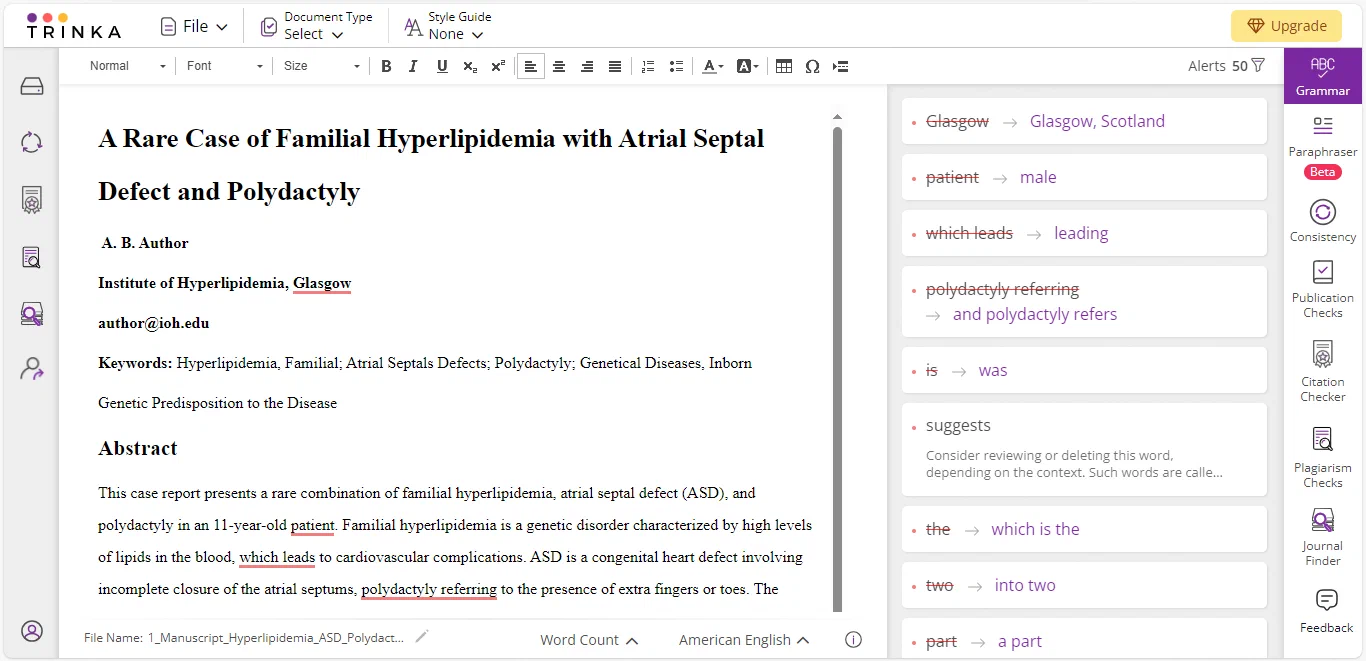This screenshot has width=1366, height=661.
Task: Open the Size dropdown
Action: (x=321, y=66)
